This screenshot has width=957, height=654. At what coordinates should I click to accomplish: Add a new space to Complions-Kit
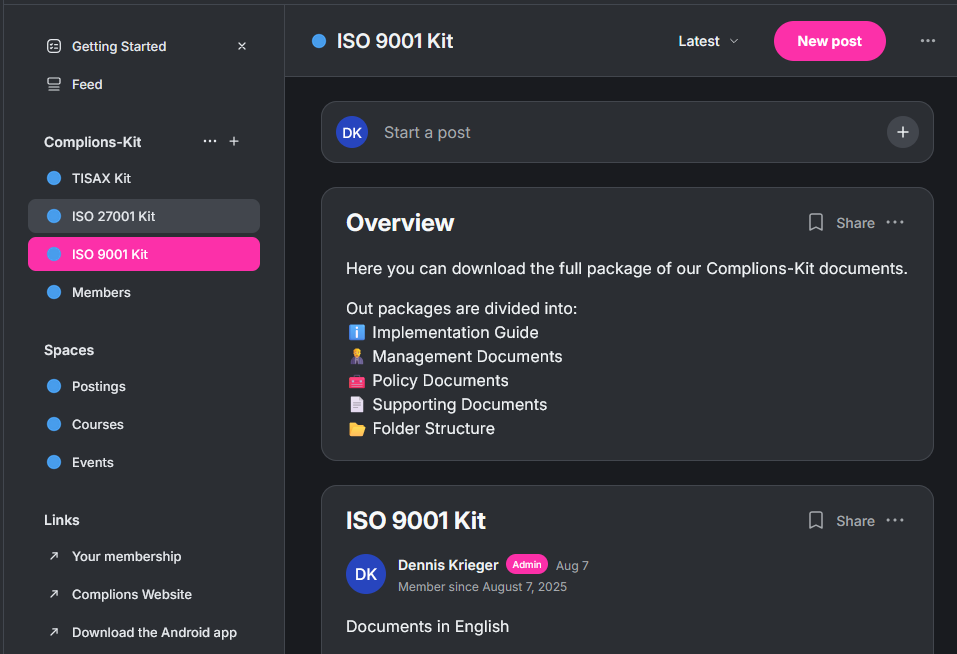tap(234, 142)
